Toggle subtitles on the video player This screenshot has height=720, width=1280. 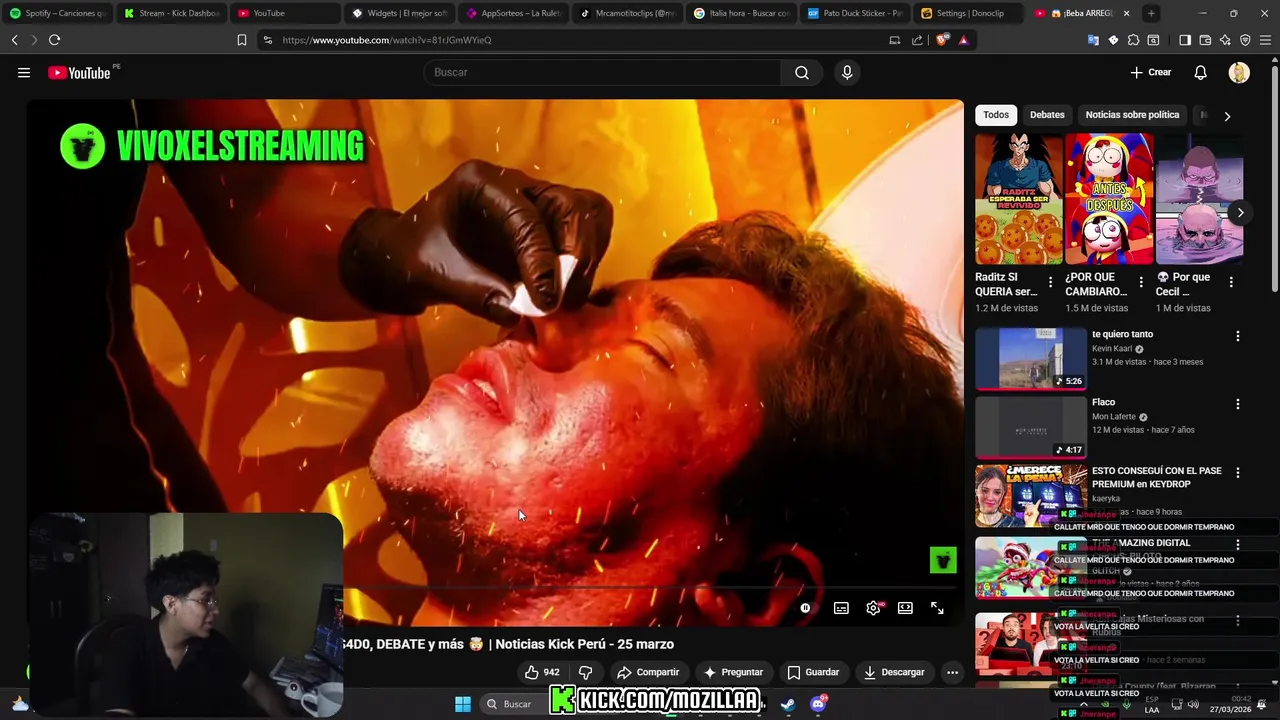pos(841,608)
